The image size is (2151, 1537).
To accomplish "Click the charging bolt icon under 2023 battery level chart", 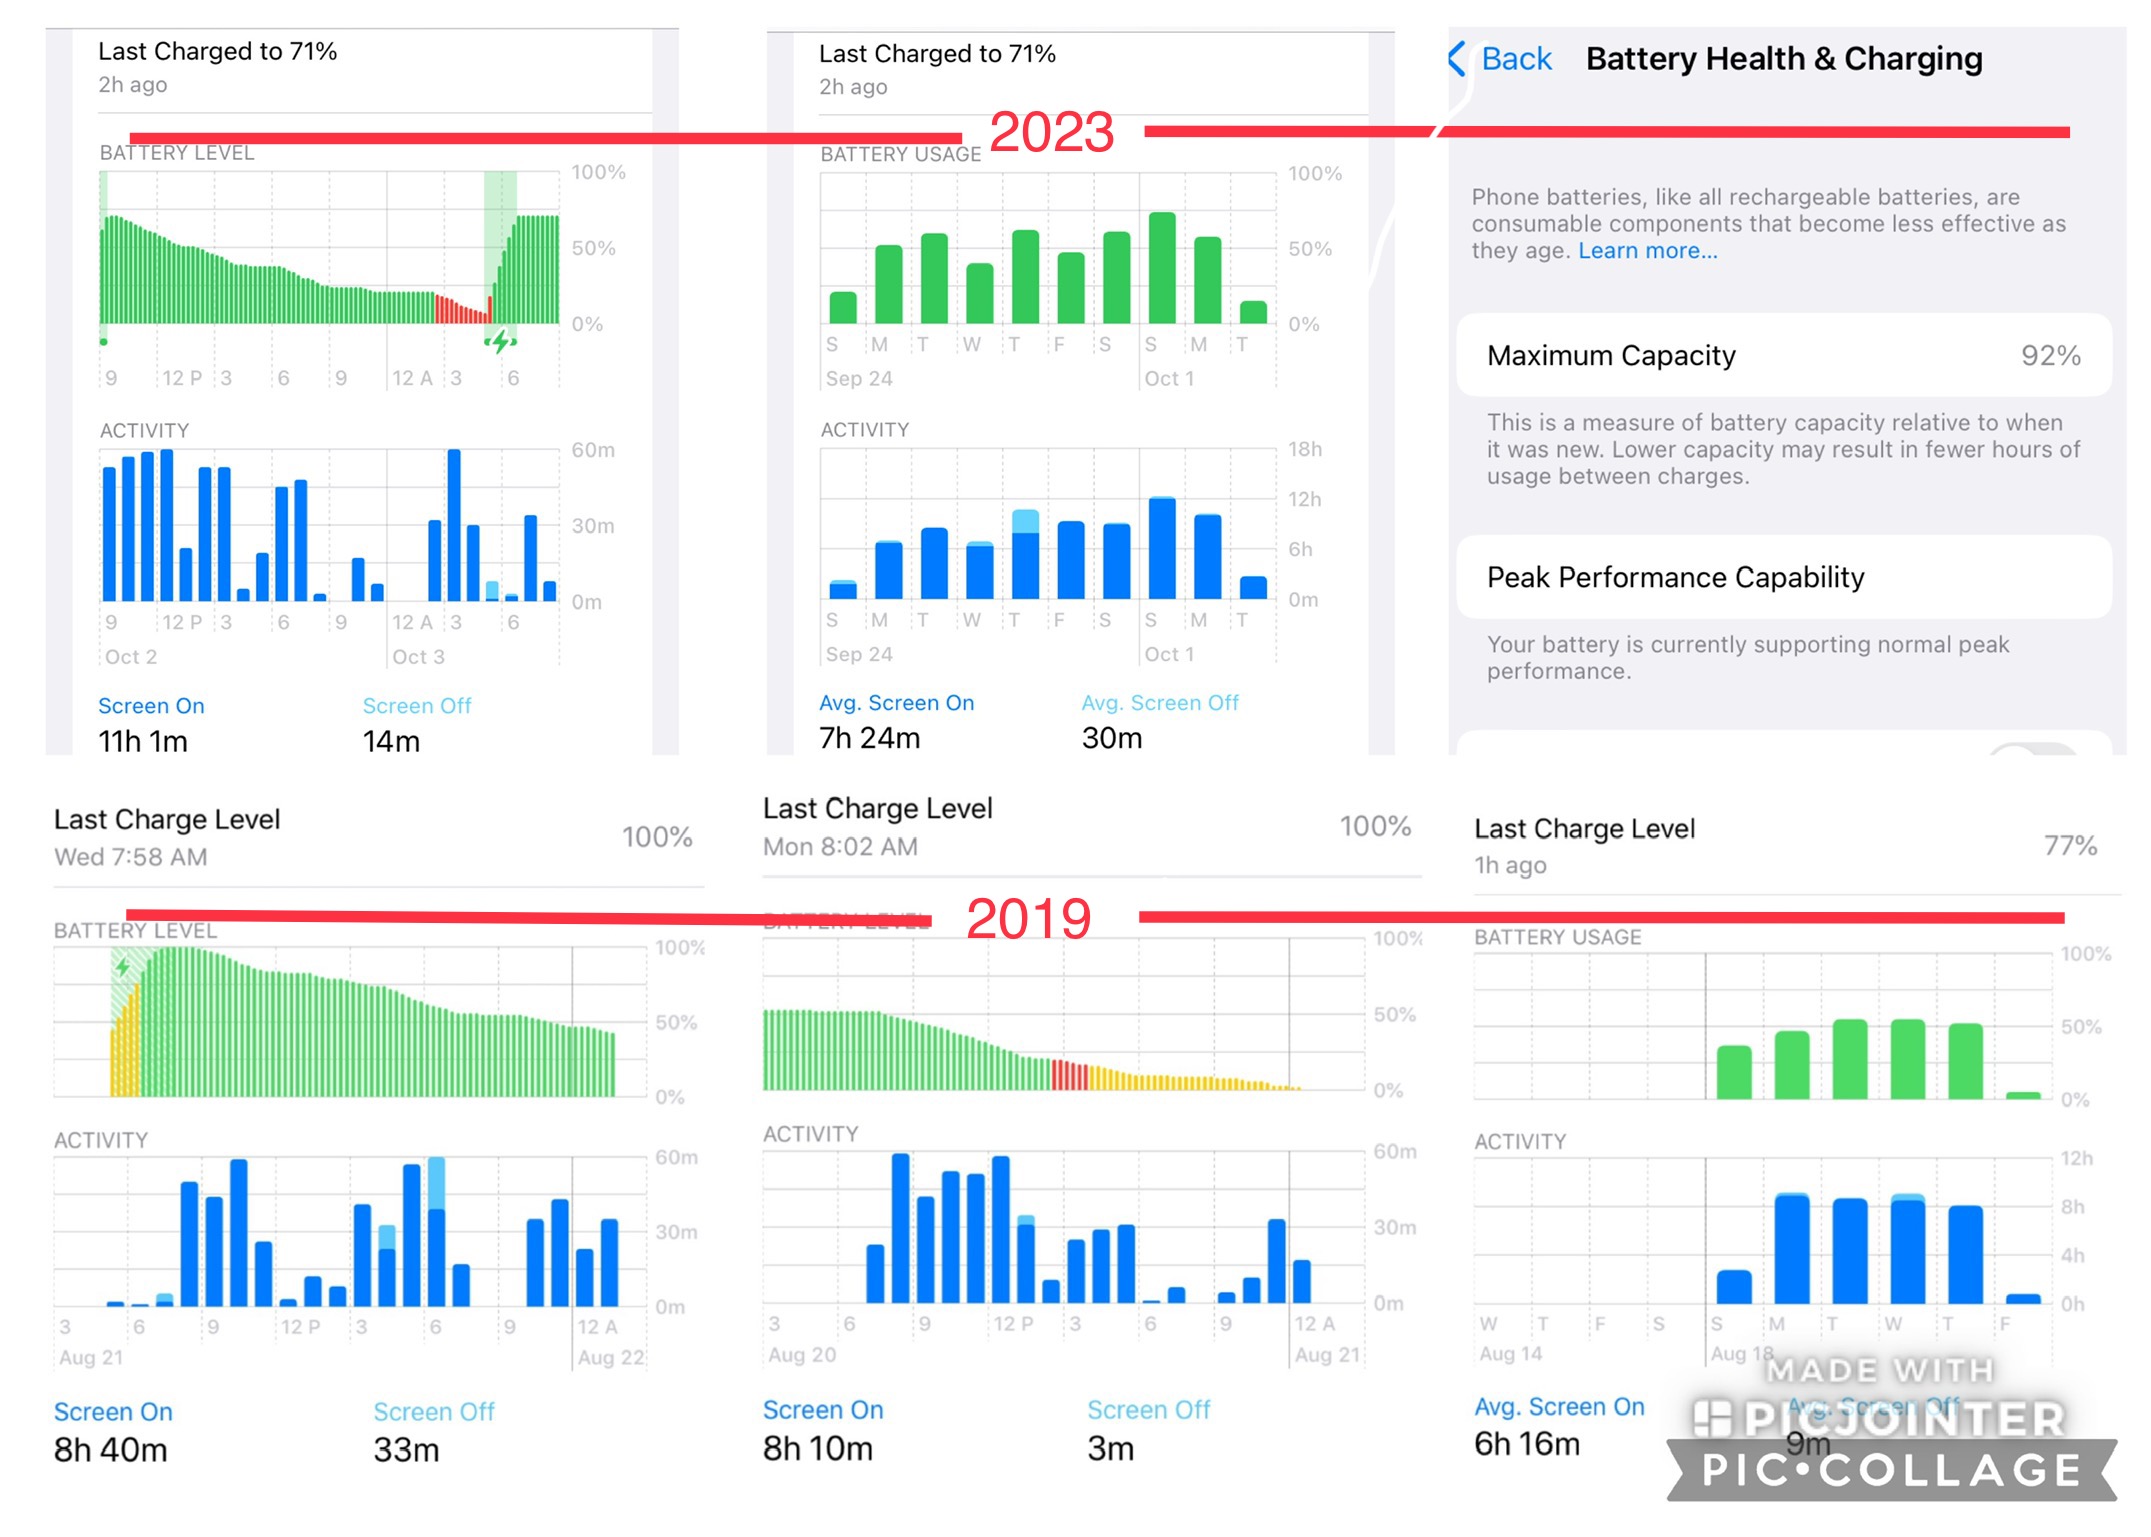I will 500,342.
